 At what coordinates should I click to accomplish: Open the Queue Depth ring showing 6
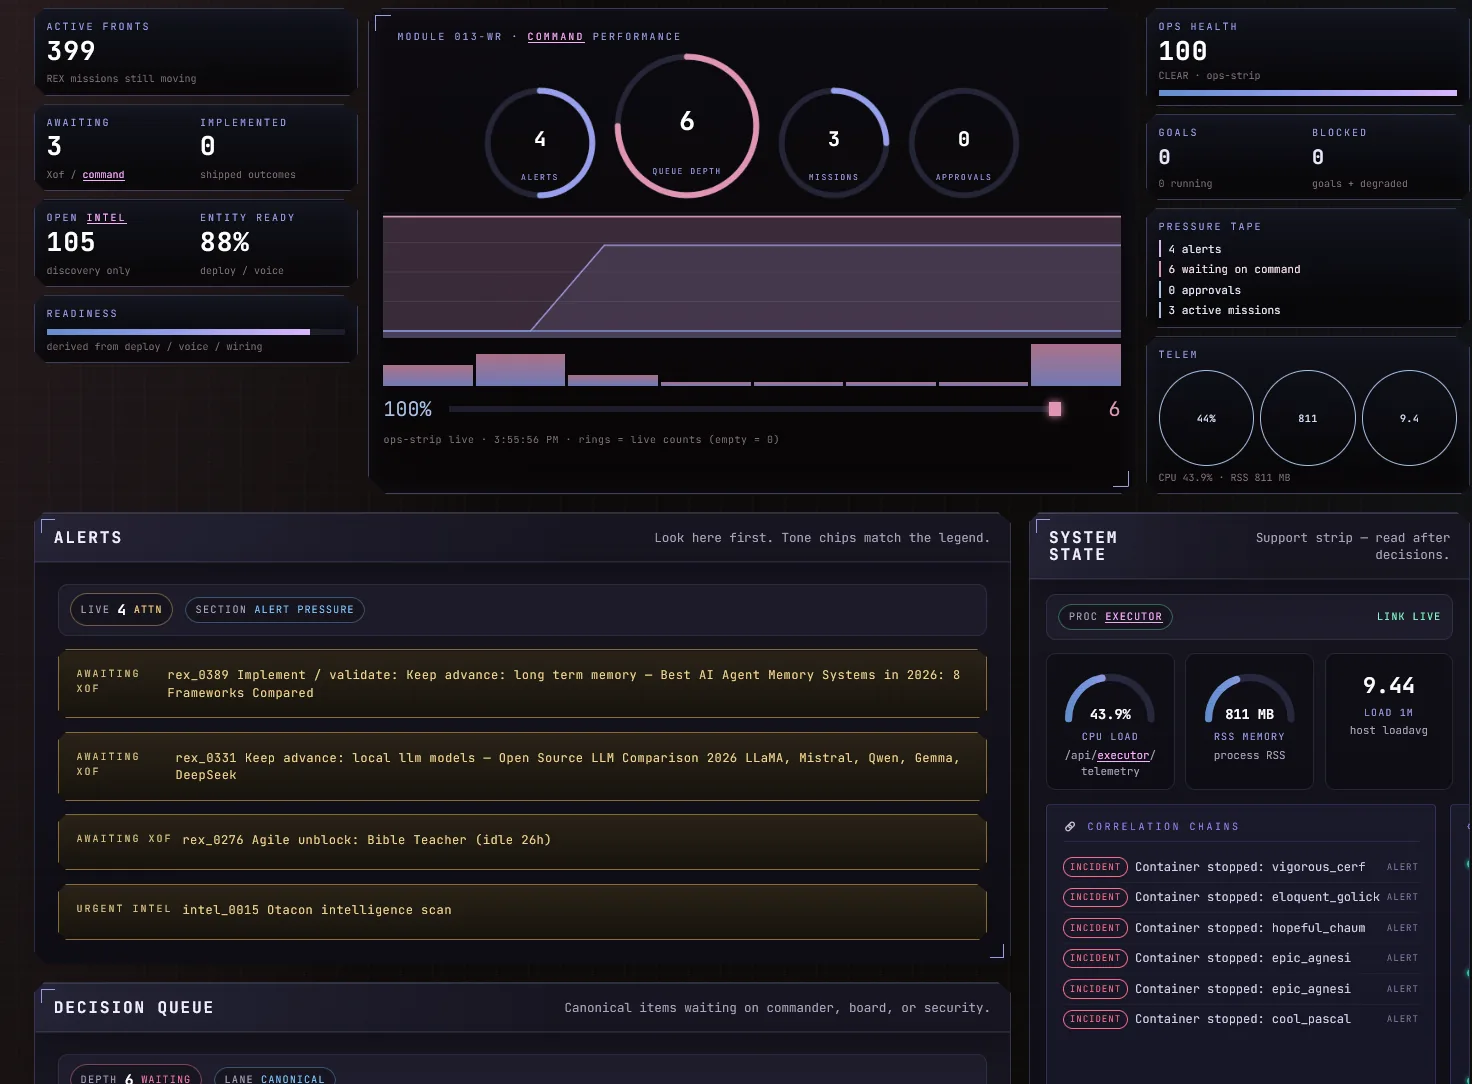pyautogui.click(x=687, y=126)
